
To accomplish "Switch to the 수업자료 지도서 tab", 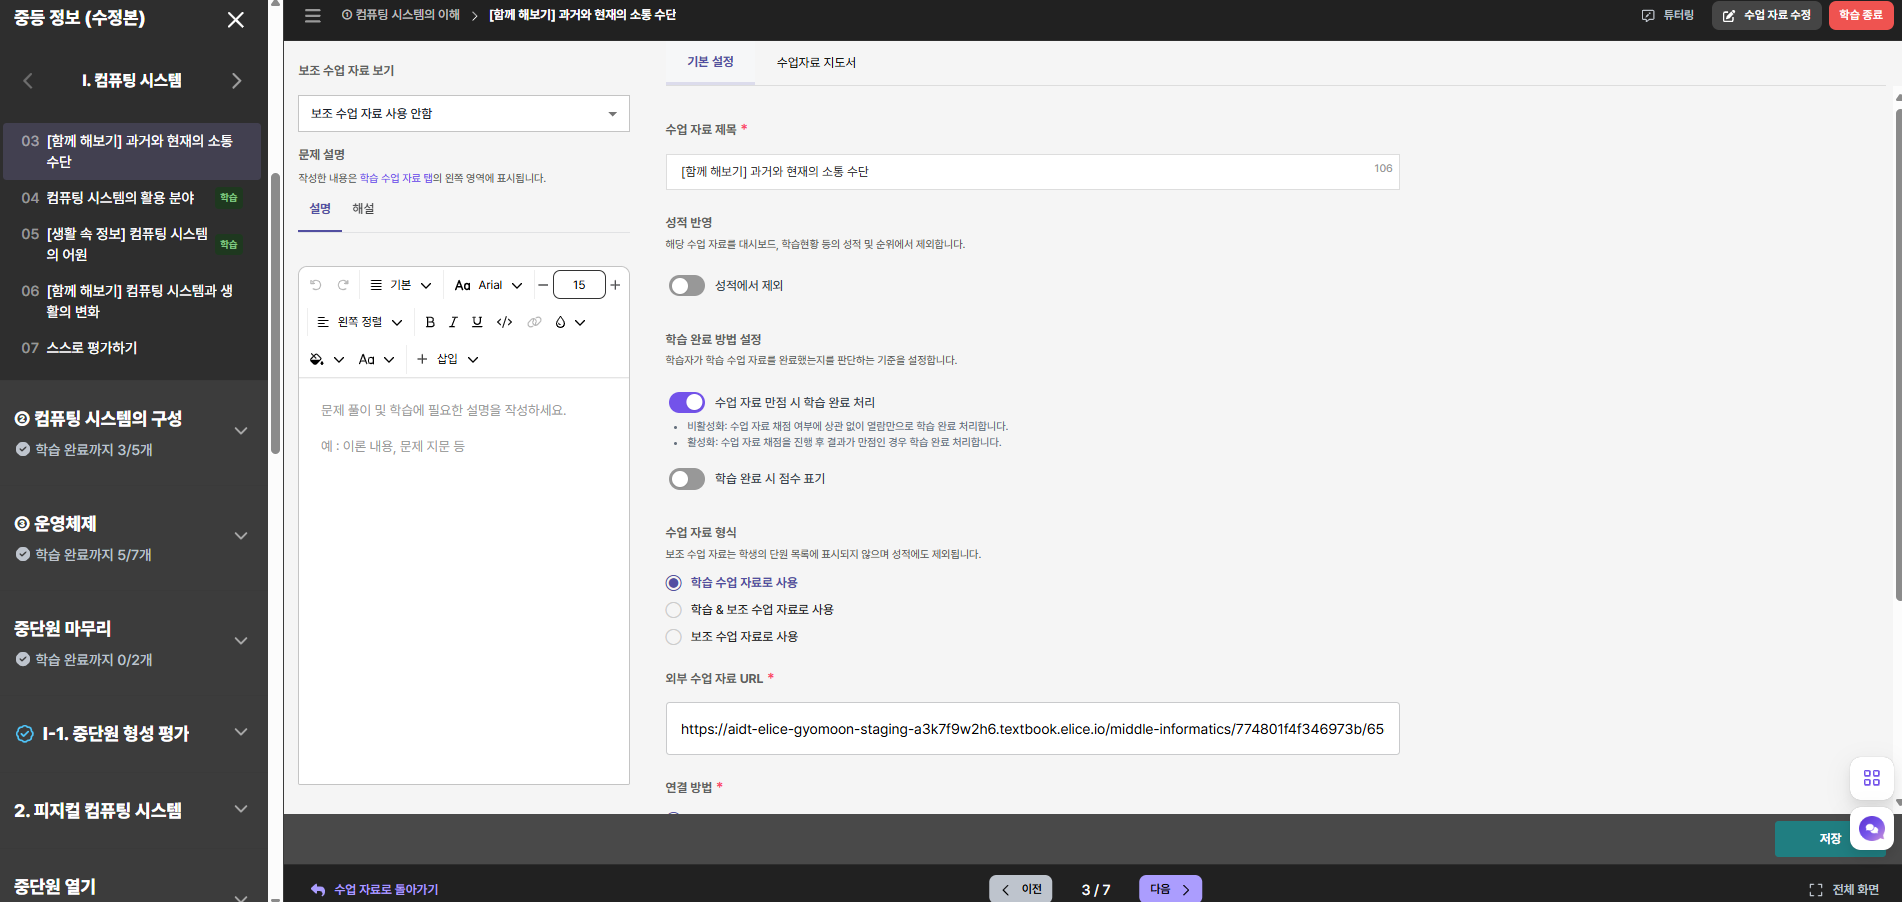I will click(x=816, y=62).
